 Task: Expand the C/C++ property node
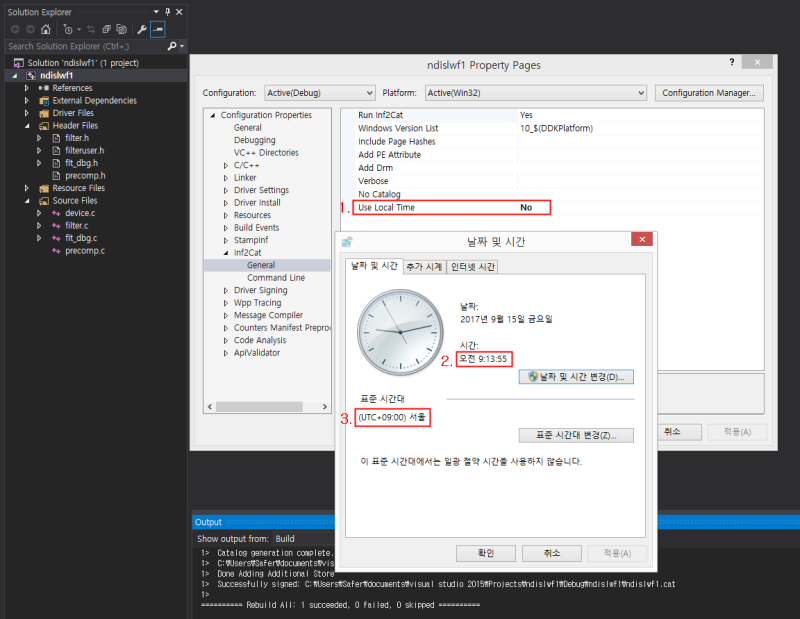tap(226, 165)
